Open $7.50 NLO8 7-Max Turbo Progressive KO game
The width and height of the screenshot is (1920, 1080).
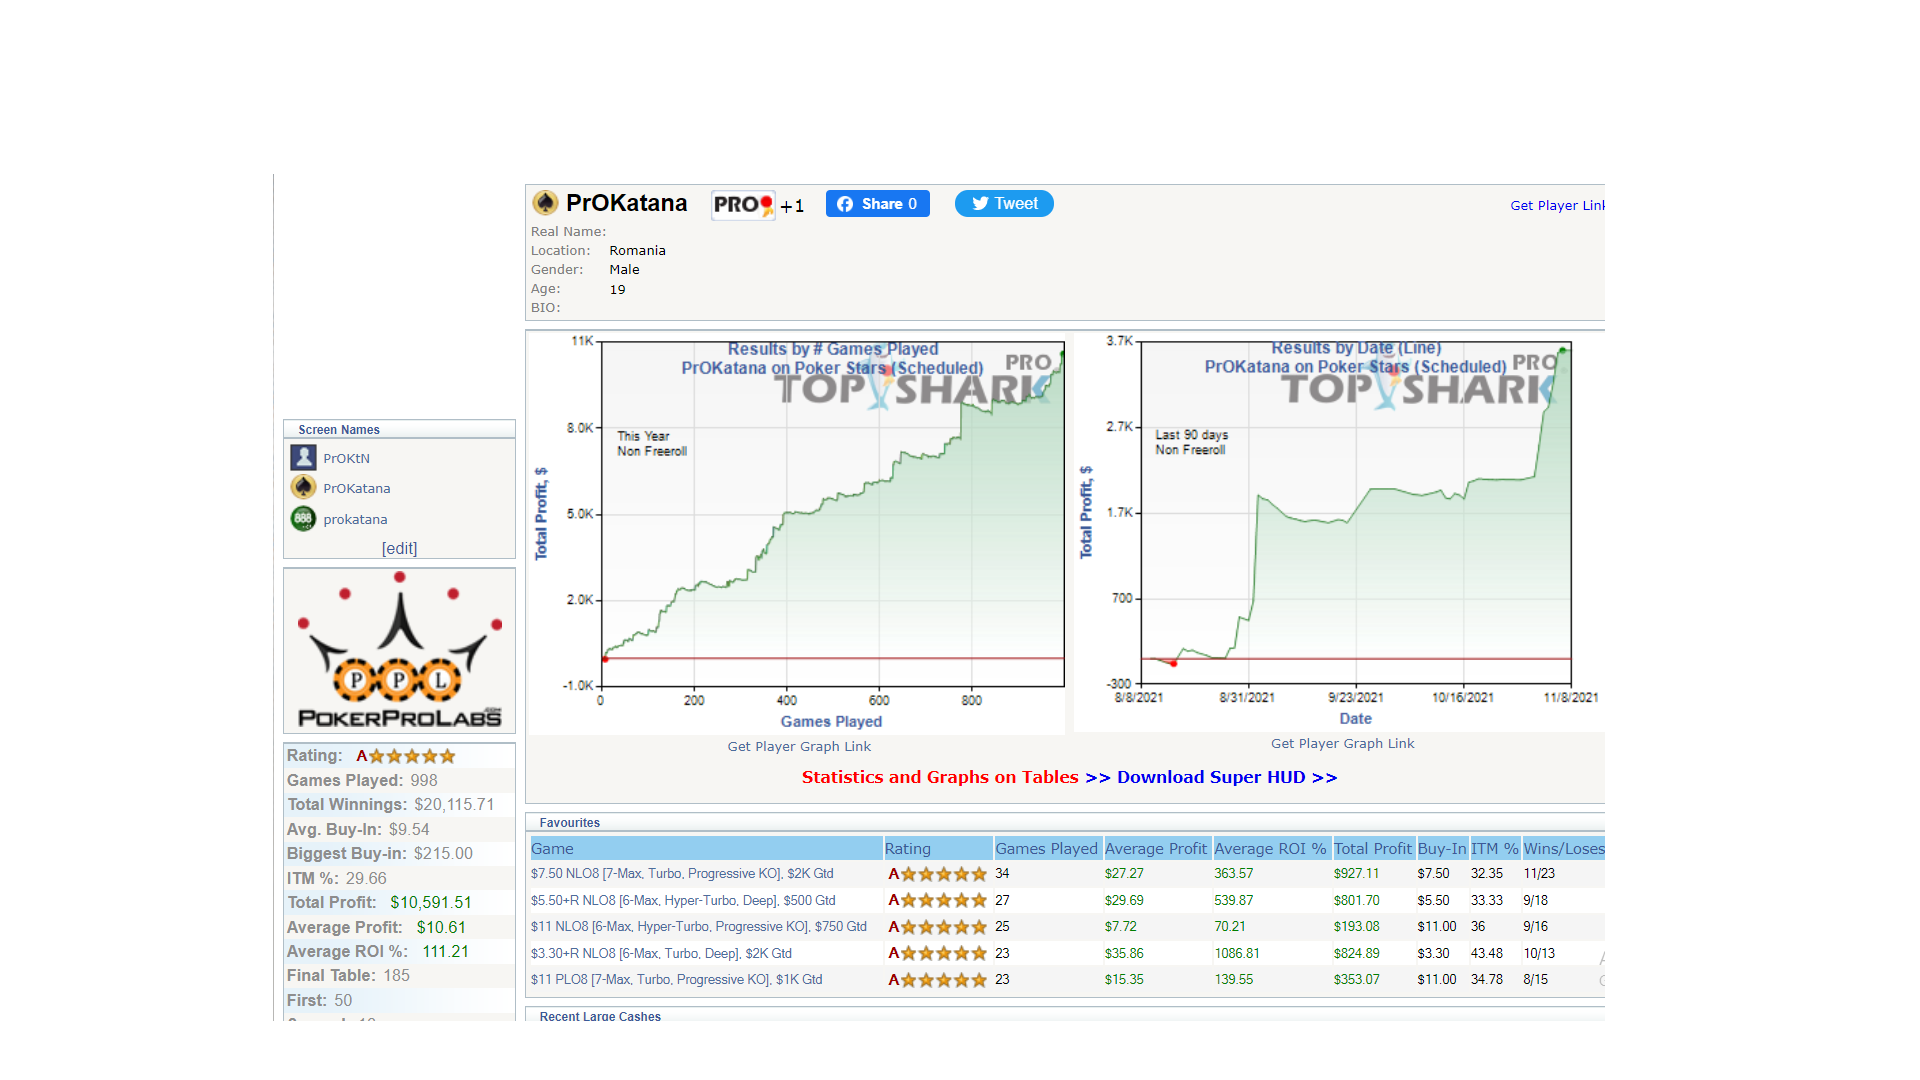tap(682, 874)
